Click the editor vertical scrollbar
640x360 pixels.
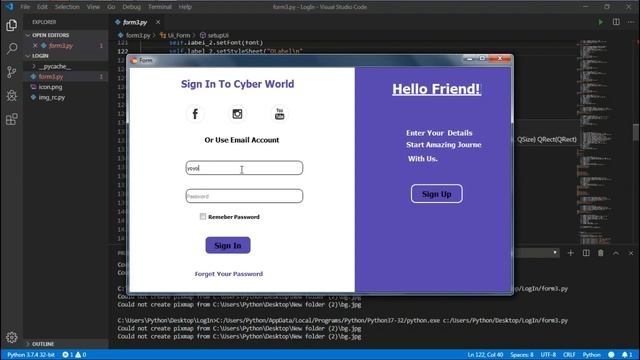coord(636,133)
